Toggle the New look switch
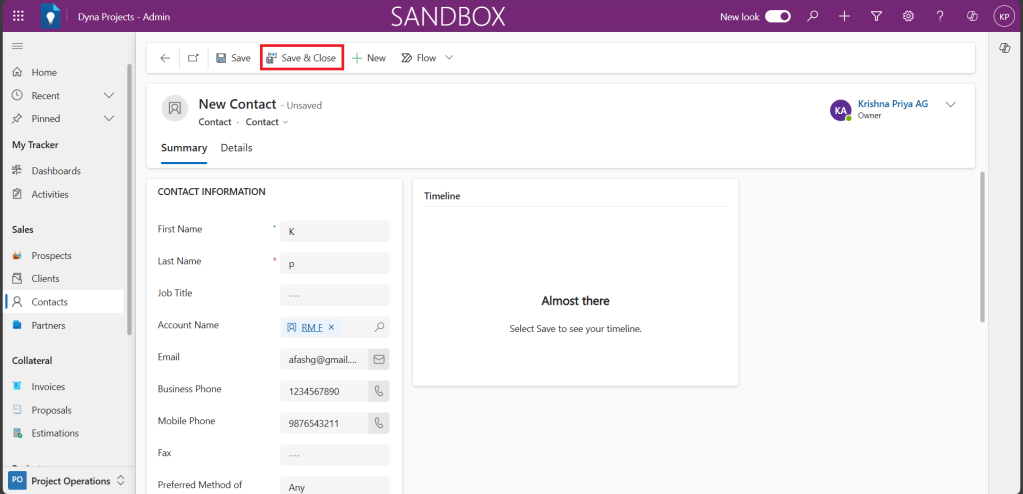The width and height of the screenshot is (1023, 494). pos(778,16)
